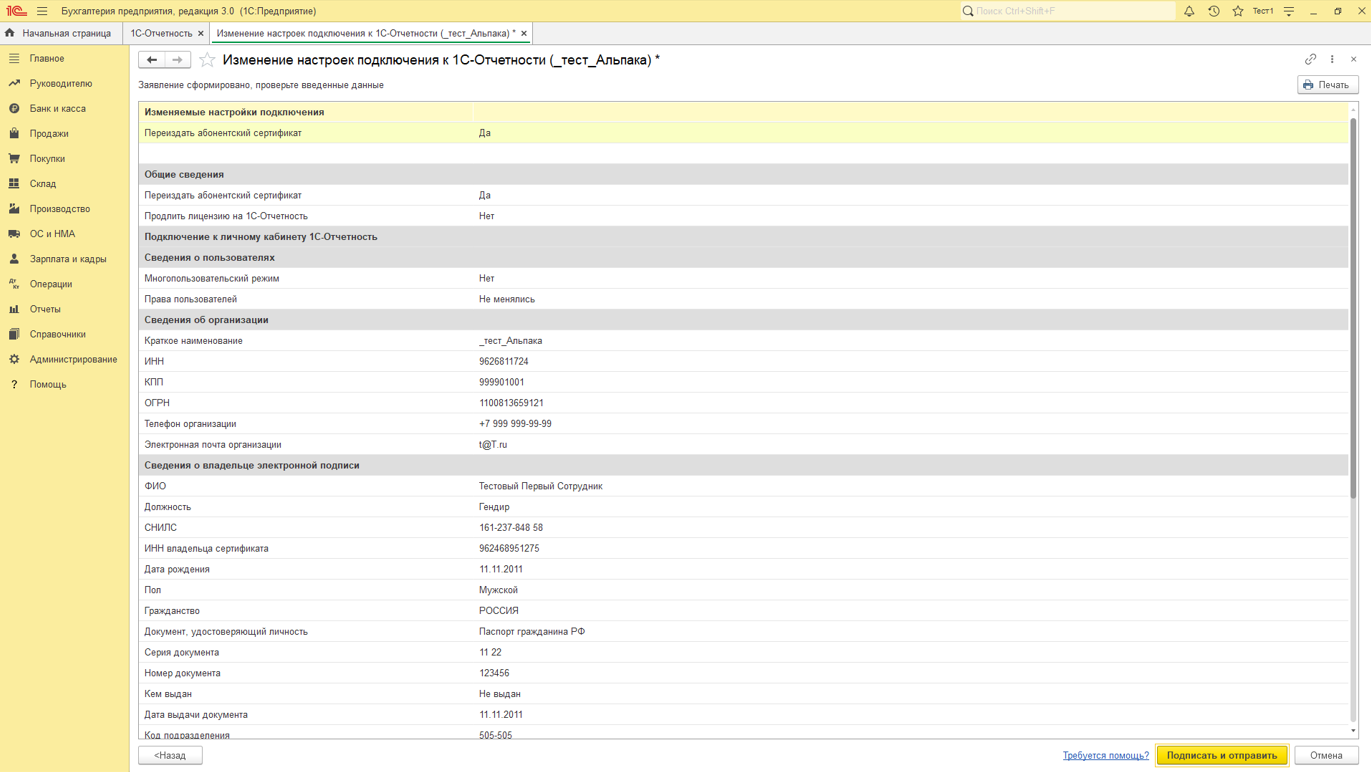Select Гражданство value РОССИЯ
This screenshot has height=772, width=1371.
498,611
